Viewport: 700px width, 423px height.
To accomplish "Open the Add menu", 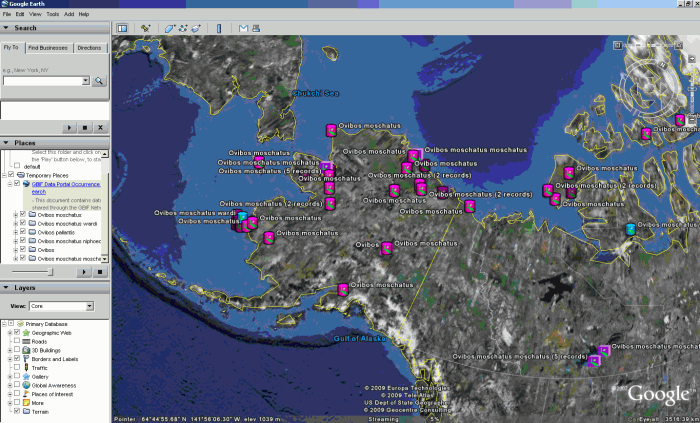I will click(x=69, y=14).
